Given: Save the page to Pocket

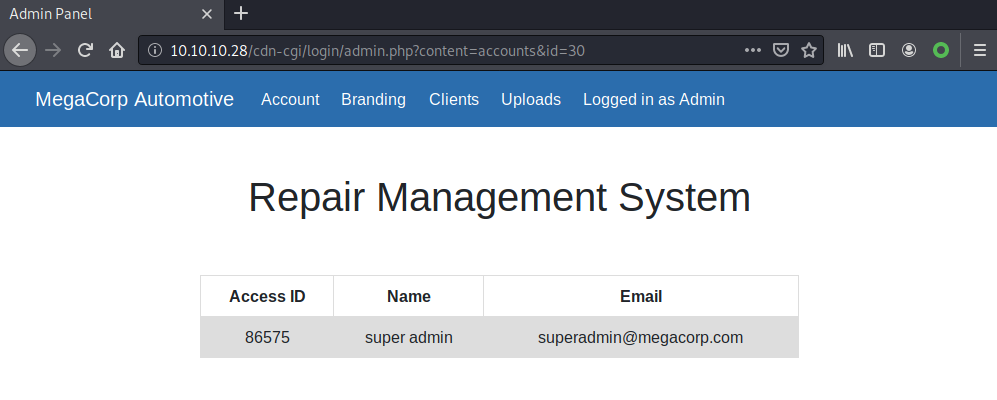Looking at the screenshot, I should 782,50.
